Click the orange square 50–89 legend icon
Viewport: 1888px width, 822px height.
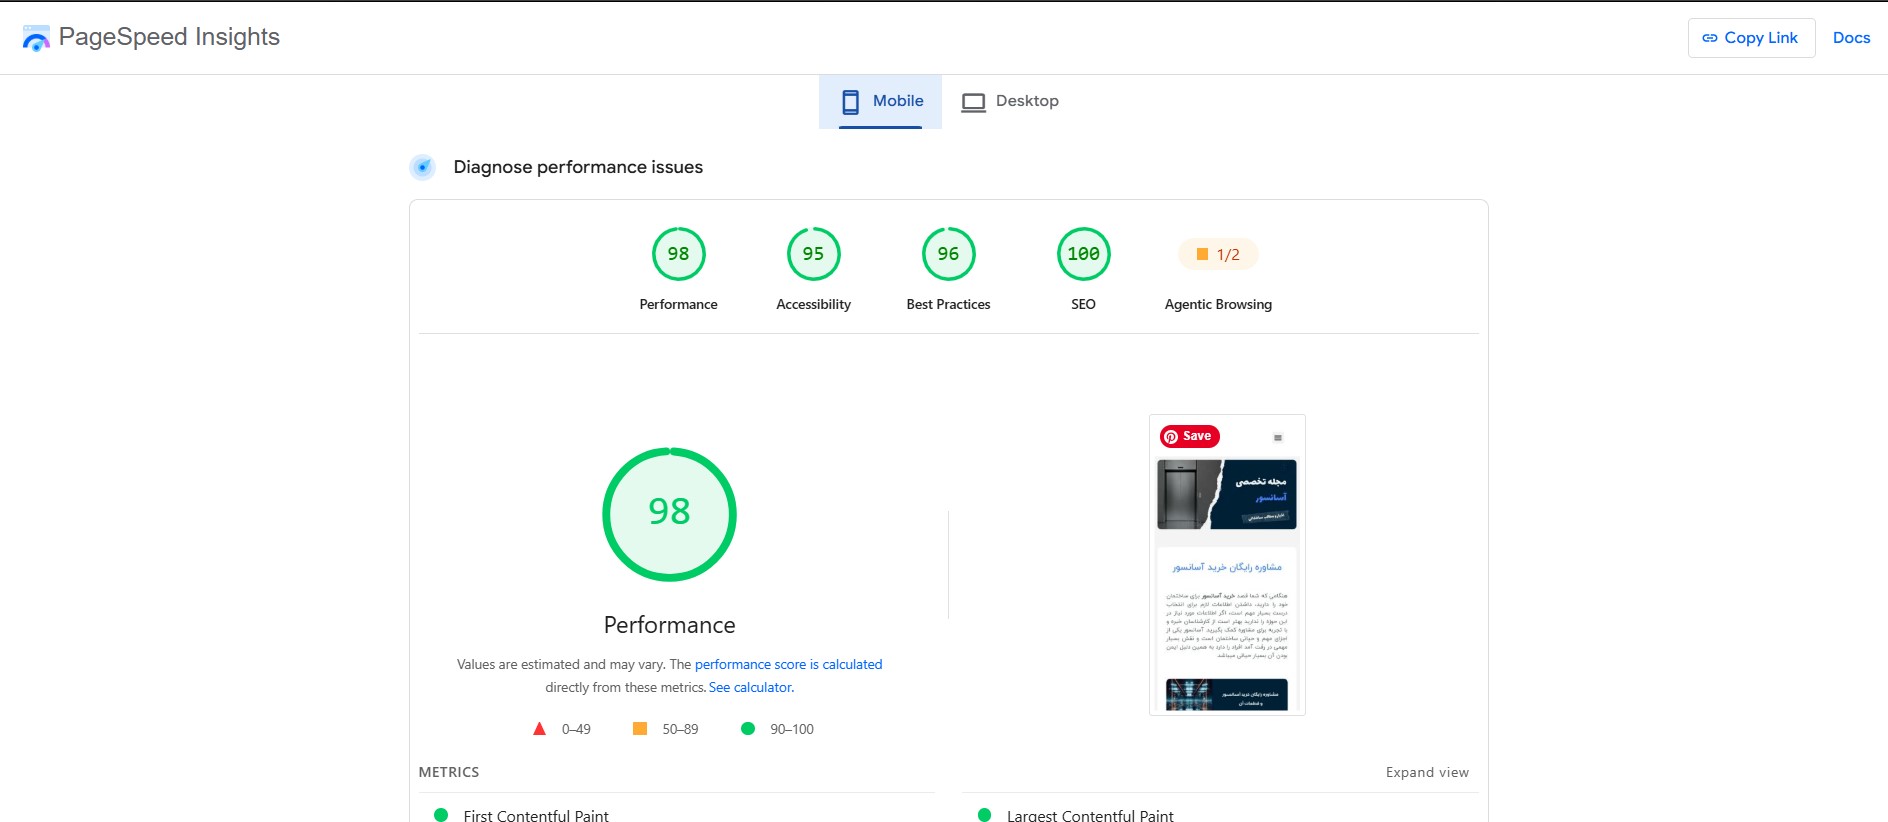coord(640,729)
